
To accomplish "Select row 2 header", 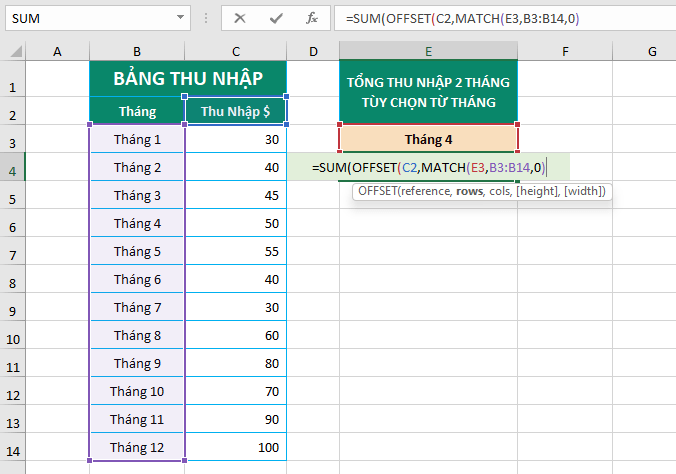I will pos(13,111).
